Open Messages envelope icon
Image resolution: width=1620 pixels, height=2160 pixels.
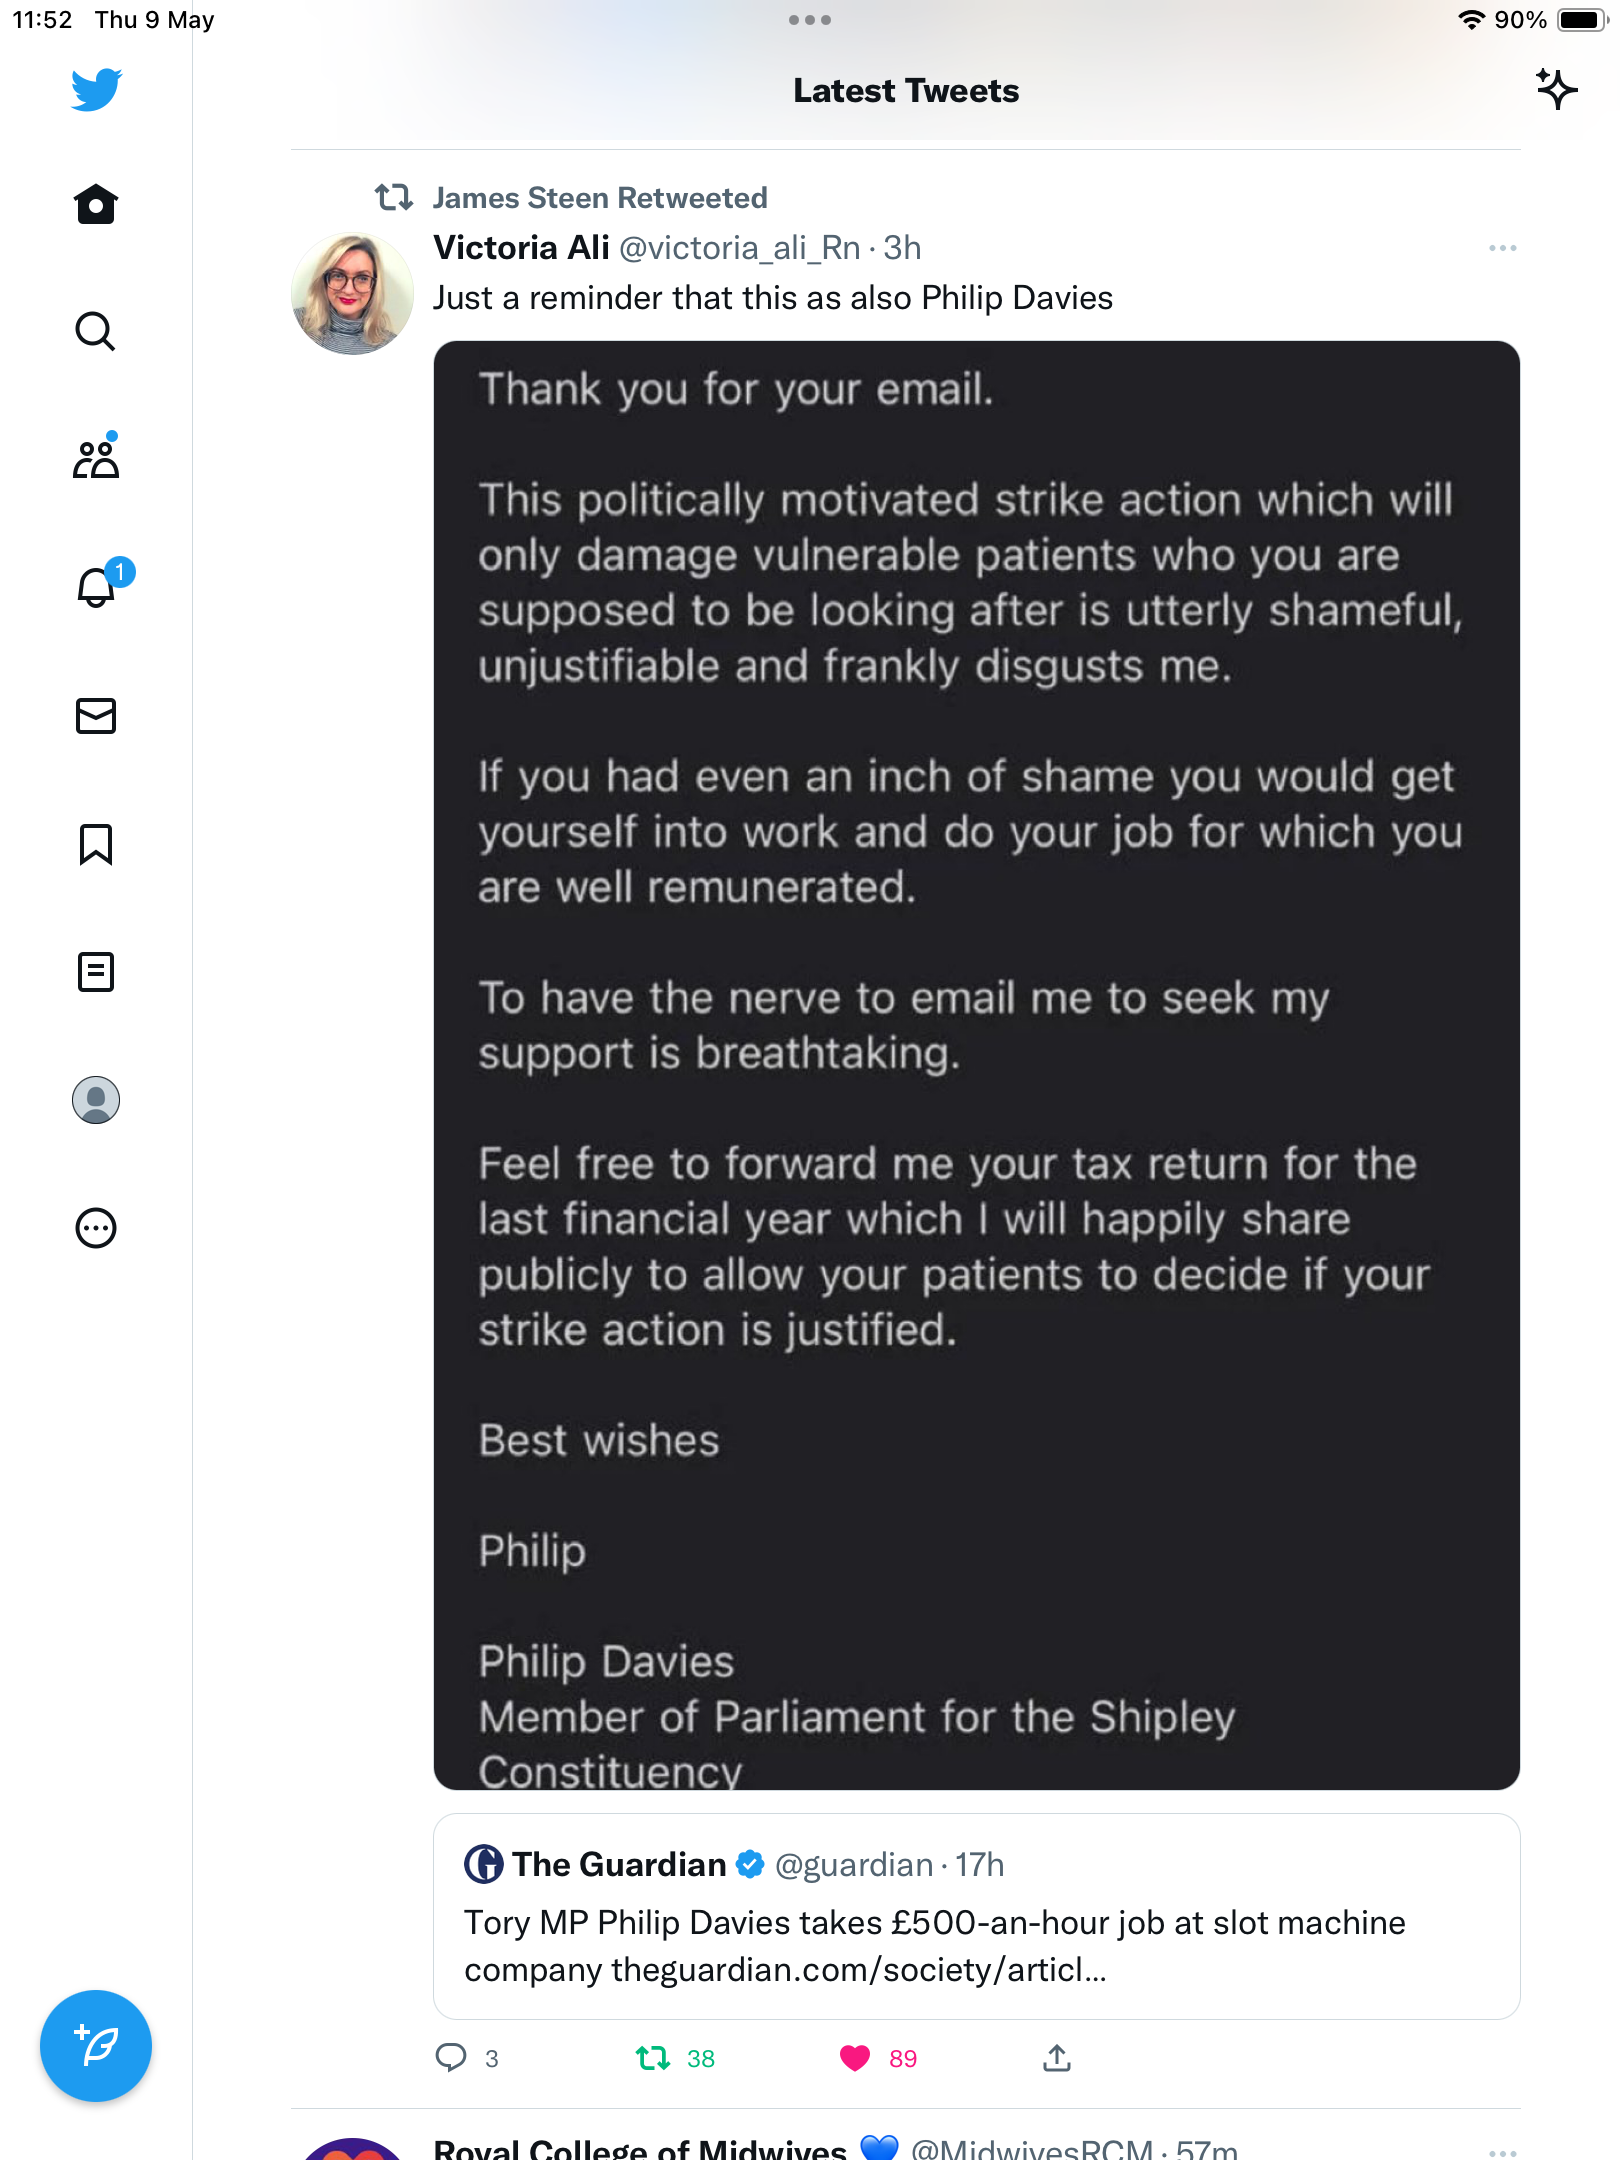(96, 716)
